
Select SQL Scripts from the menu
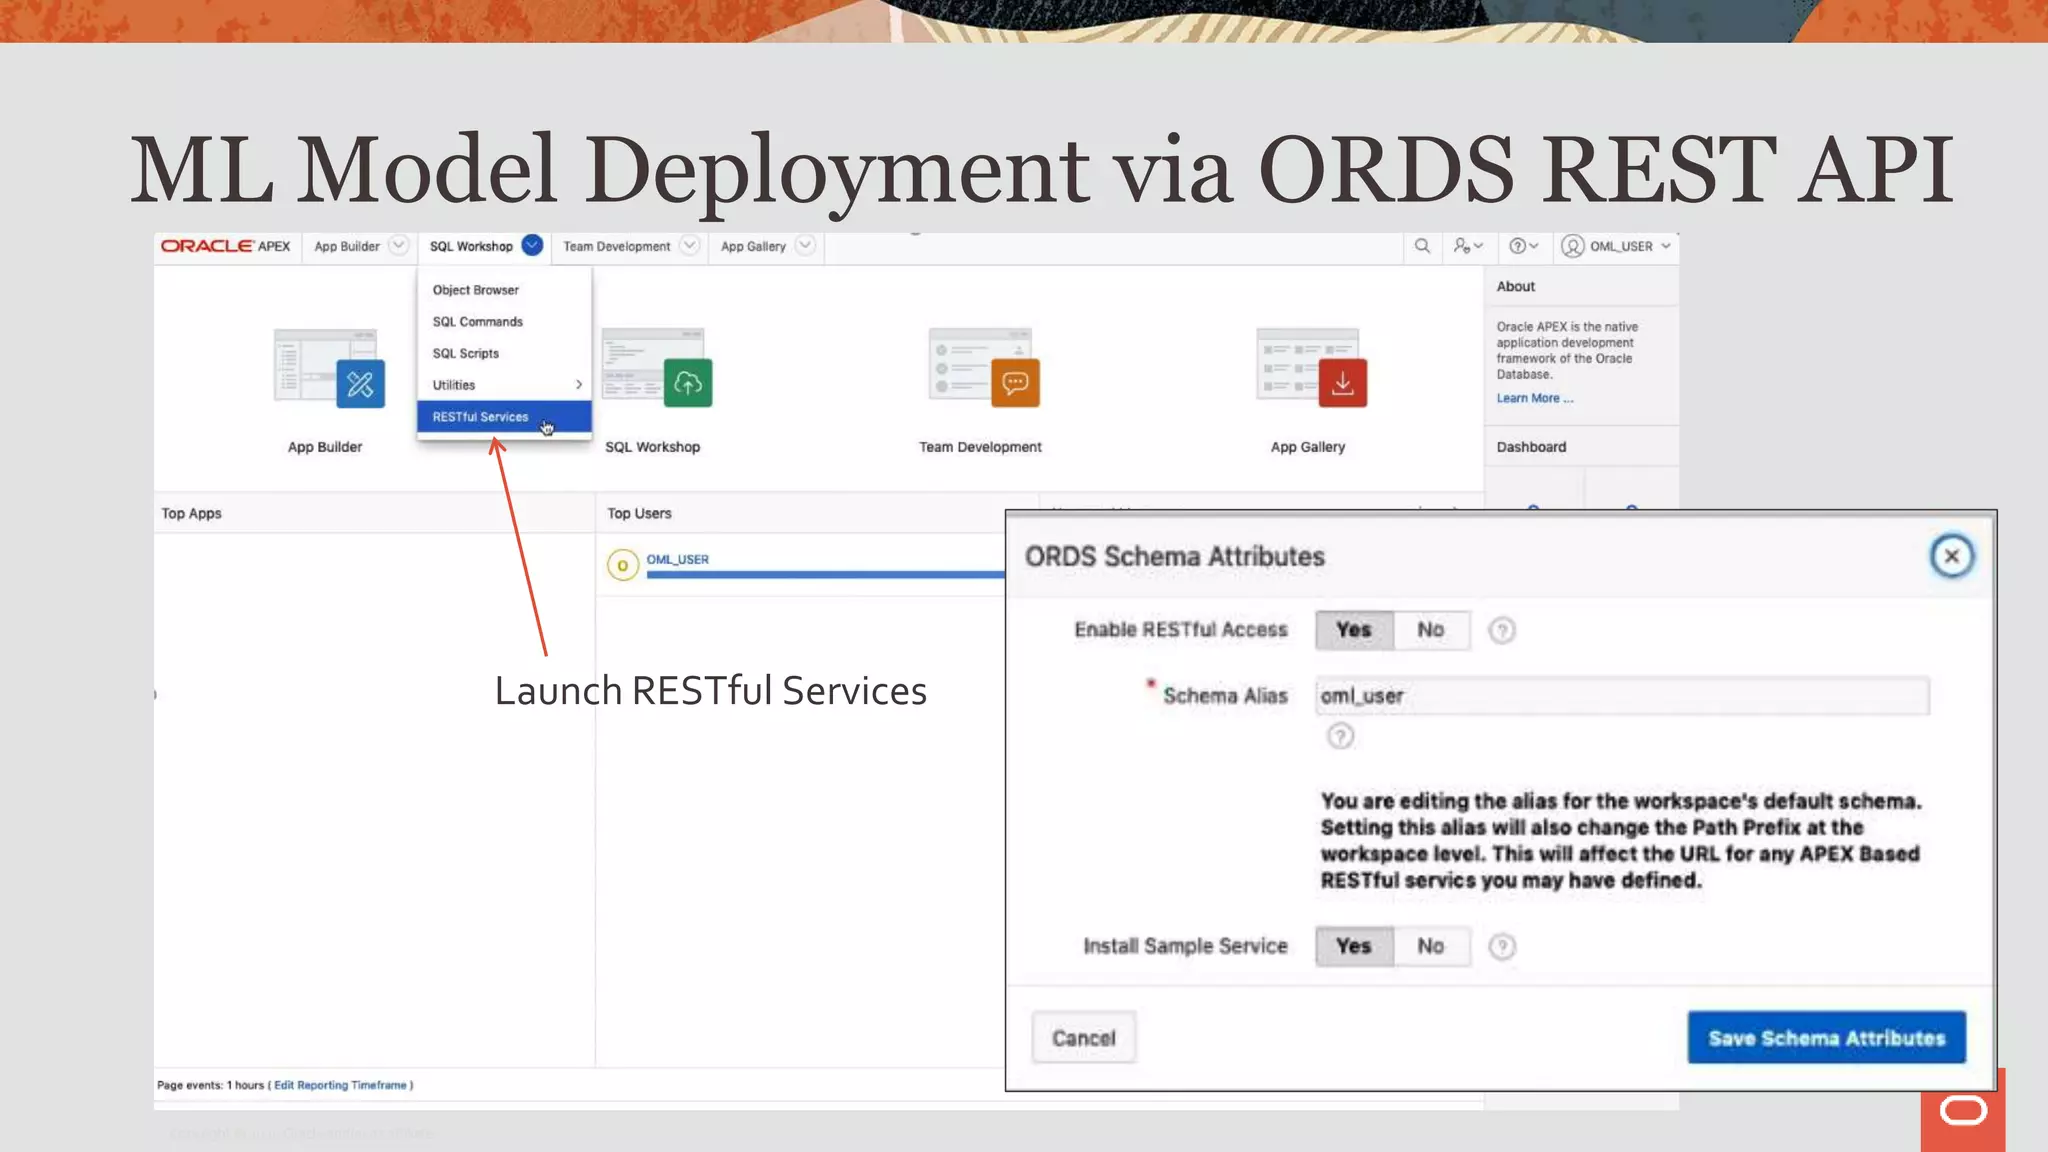pos(504,354)
